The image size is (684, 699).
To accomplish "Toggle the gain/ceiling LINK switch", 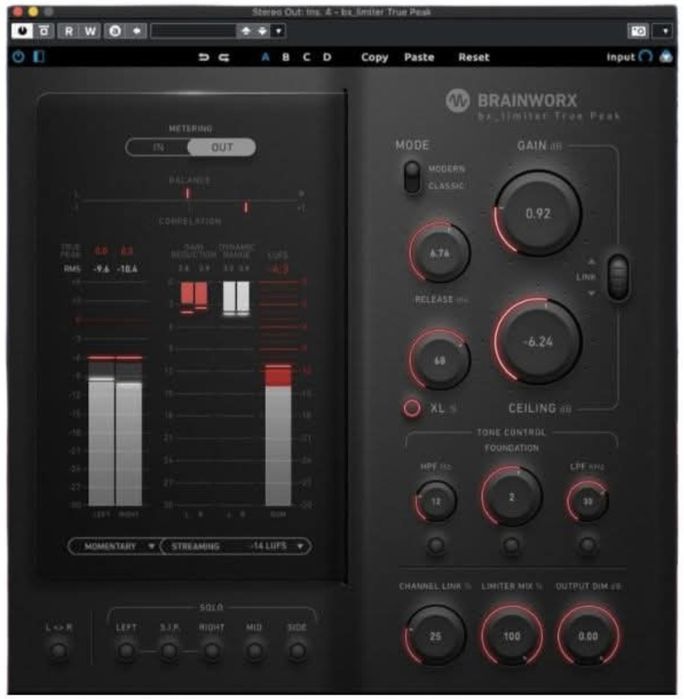I will (x=618, y=276).
